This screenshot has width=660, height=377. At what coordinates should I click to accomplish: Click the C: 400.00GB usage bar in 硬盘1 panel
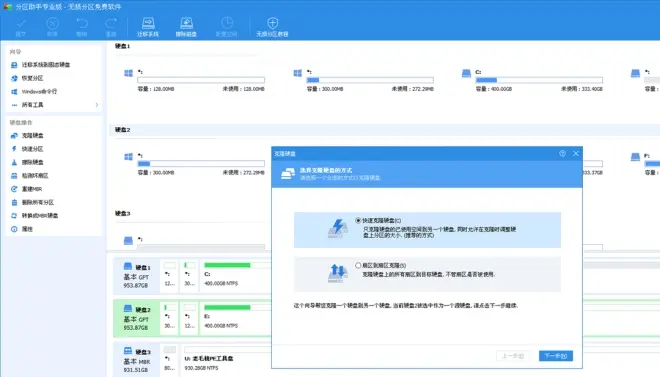point(539,80)
